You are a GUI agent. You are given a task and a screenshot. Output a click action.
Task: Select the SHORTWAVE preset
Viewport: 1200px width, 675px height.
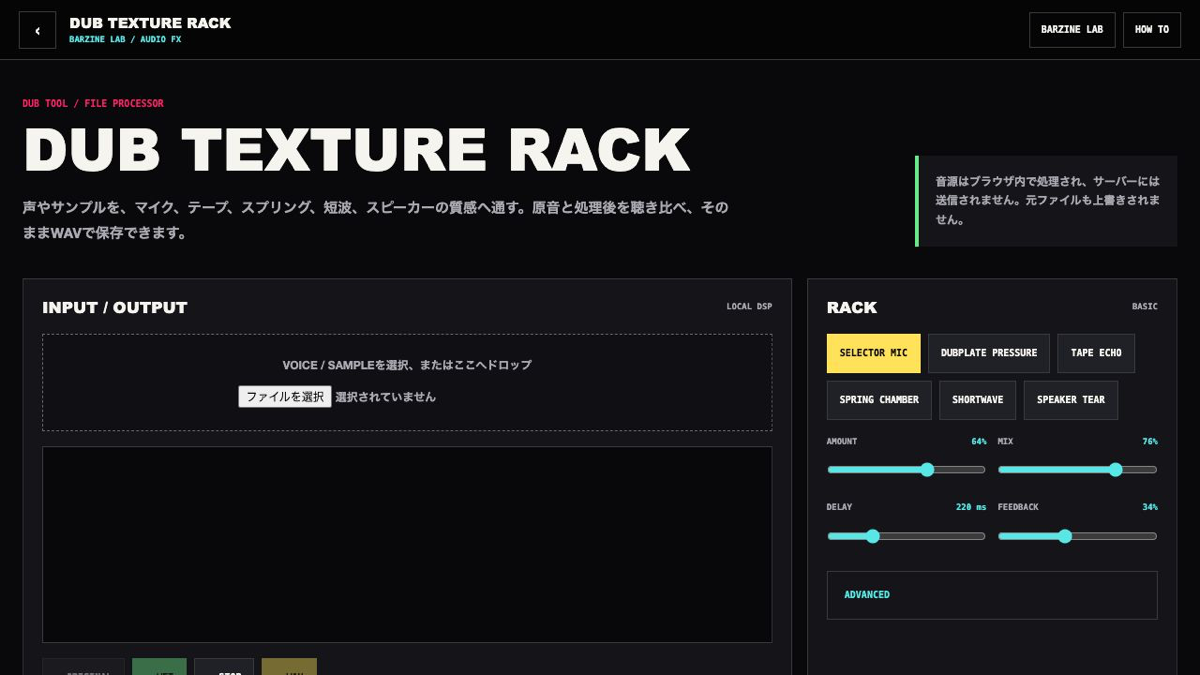pos(978,400)
